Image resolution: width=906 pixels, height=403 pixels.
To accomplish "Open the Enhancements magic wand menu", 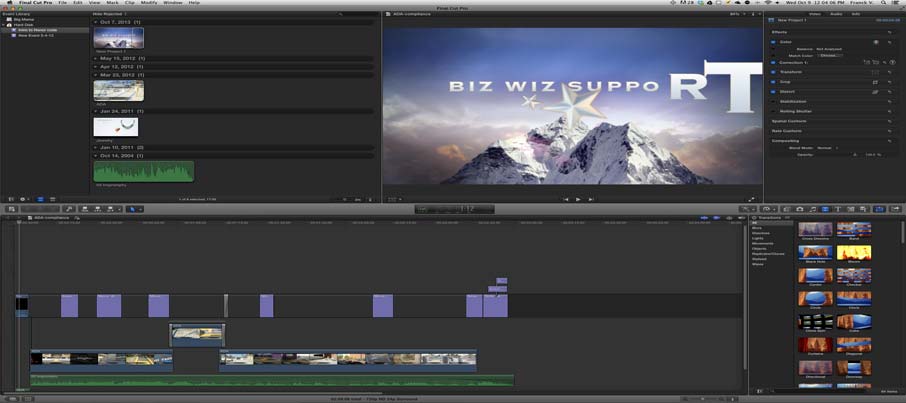I will tap(748, 209).
